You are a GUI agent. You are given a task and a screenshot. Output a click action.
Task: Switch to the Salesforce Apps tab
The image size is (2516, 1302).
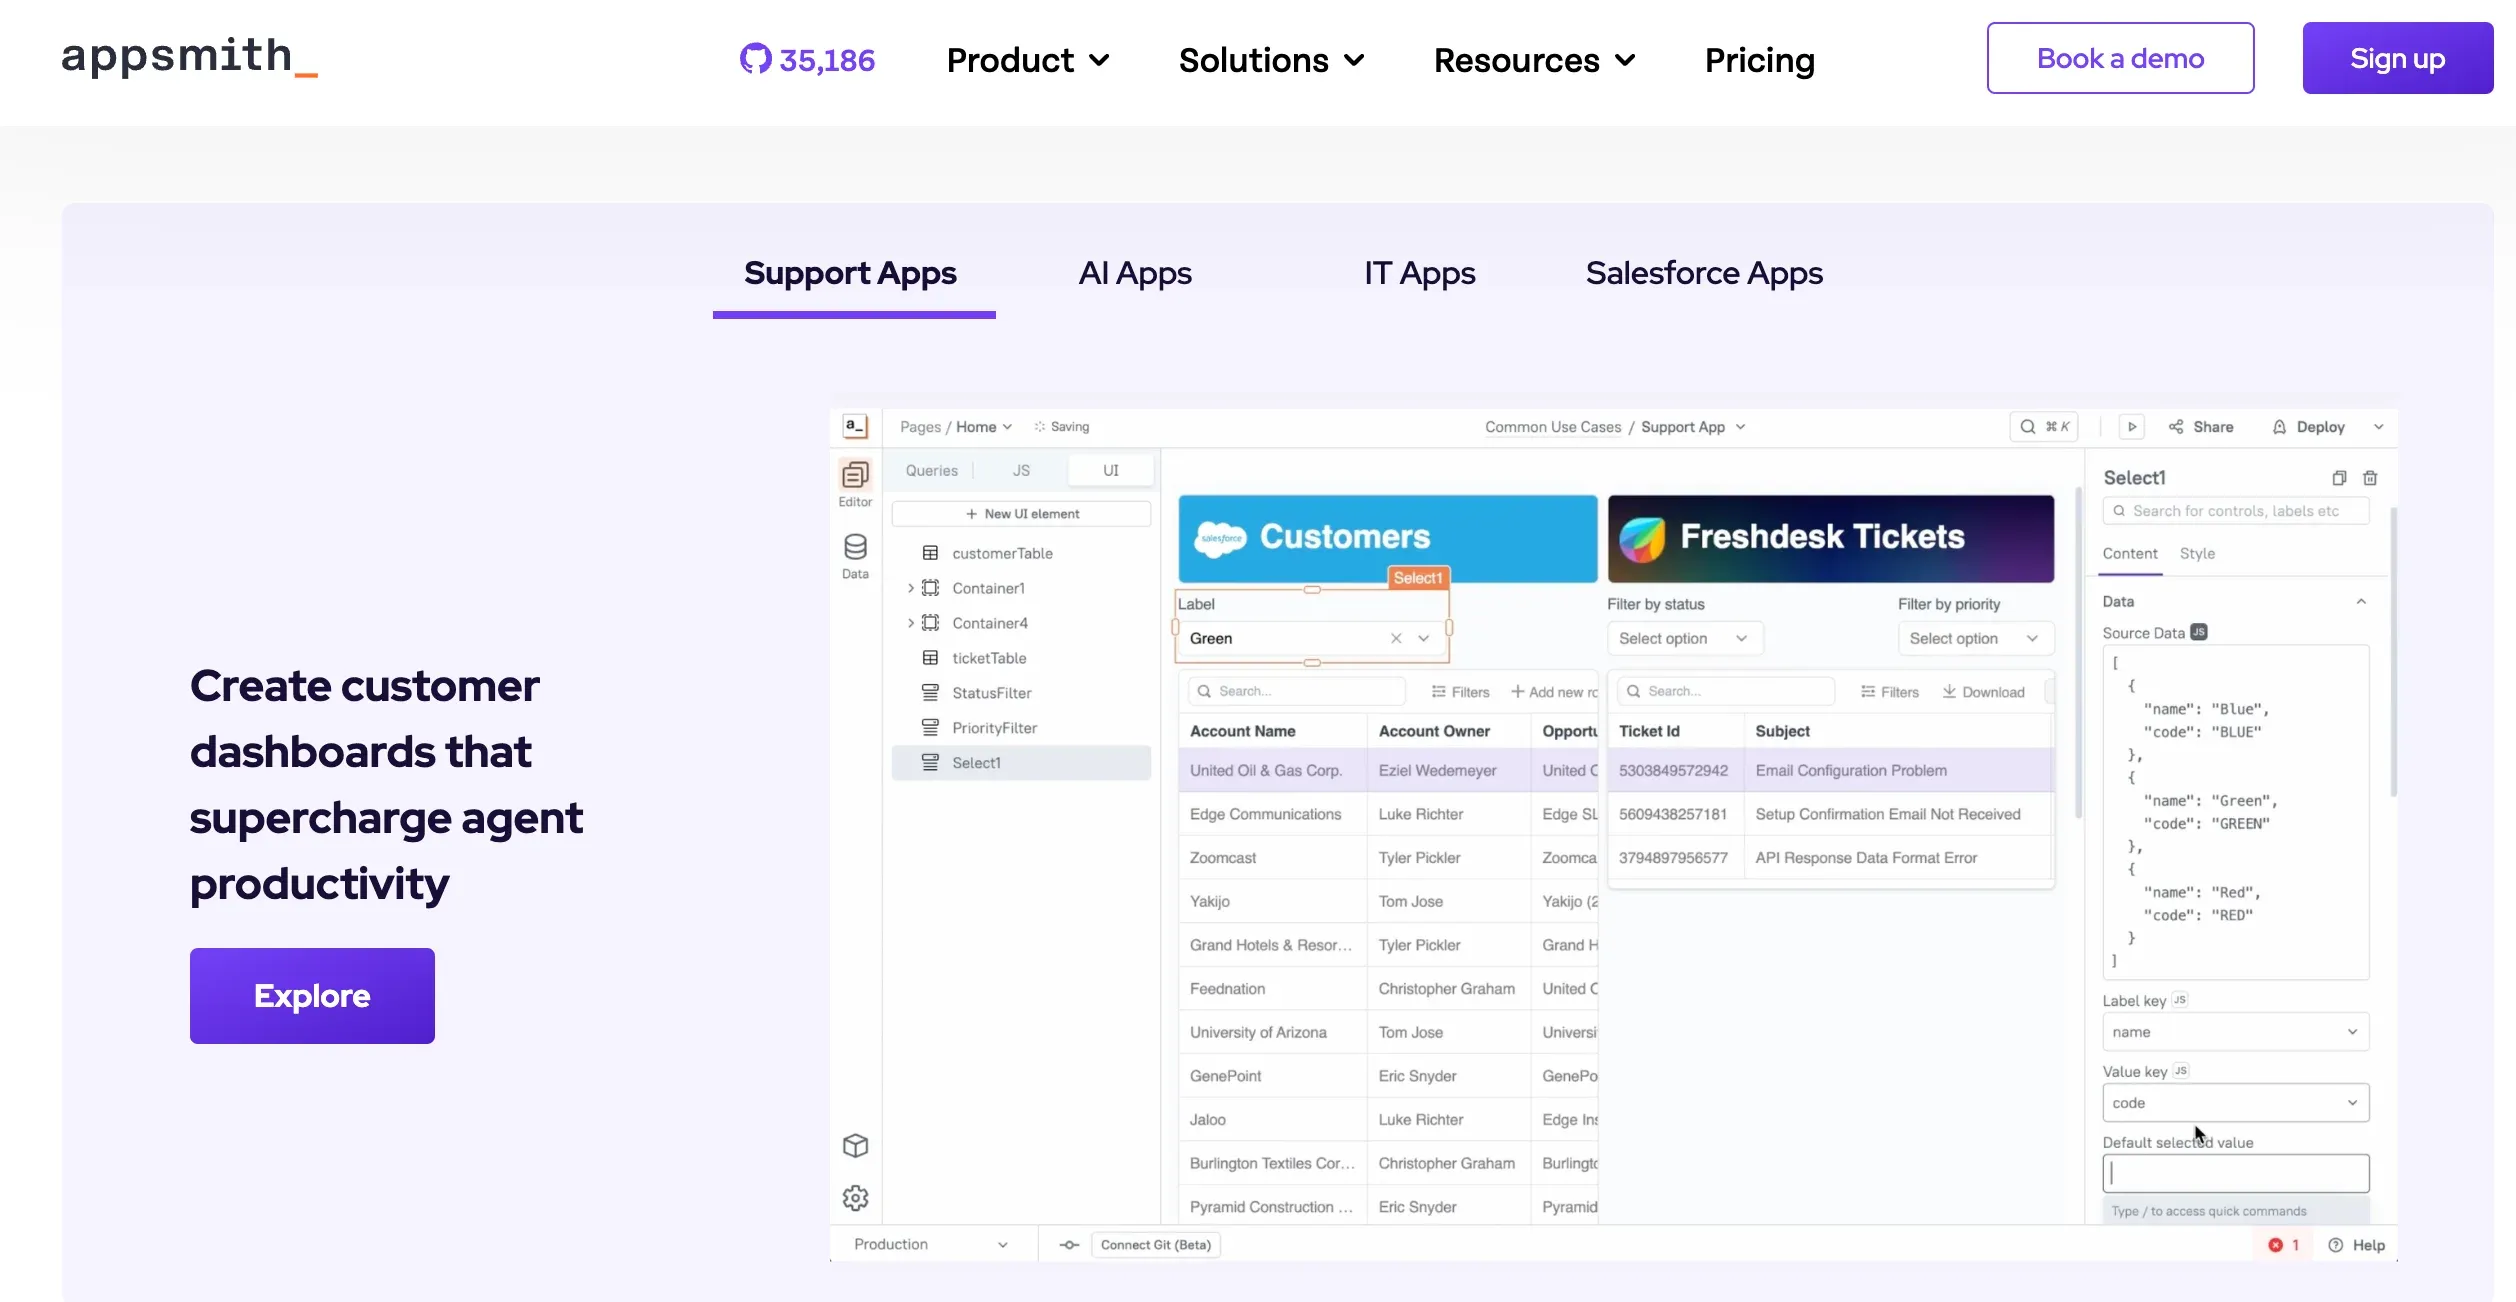coord(1704,273)
